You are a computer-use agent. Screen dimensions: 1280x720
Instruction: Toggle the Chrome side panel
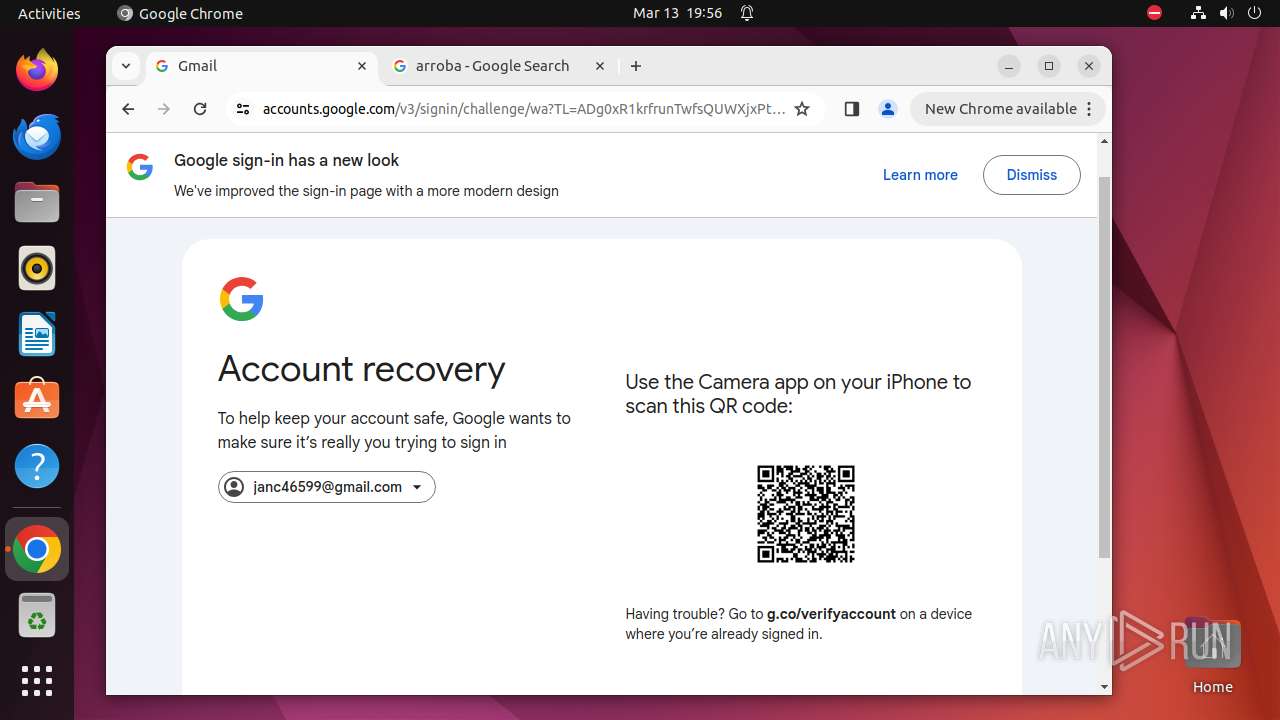click(852, 109)
